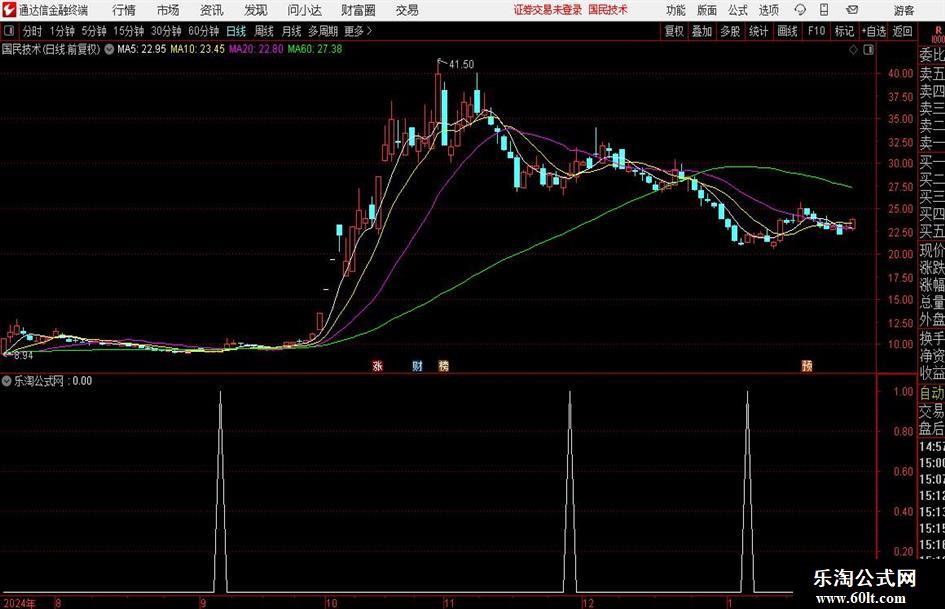
Task: Open the 交易 menu
Action: pos(407,10)
